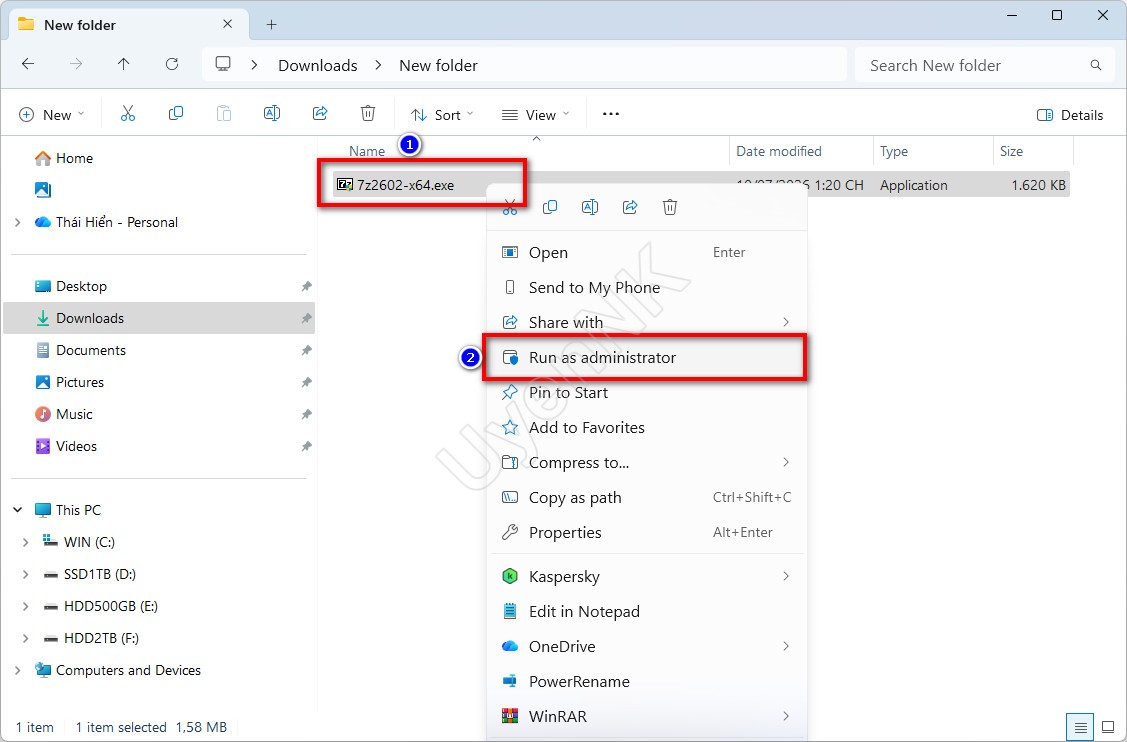1127x742 pixels.
Task: Click the Share icon in the toolbar
Action: (x=320, y=114)
